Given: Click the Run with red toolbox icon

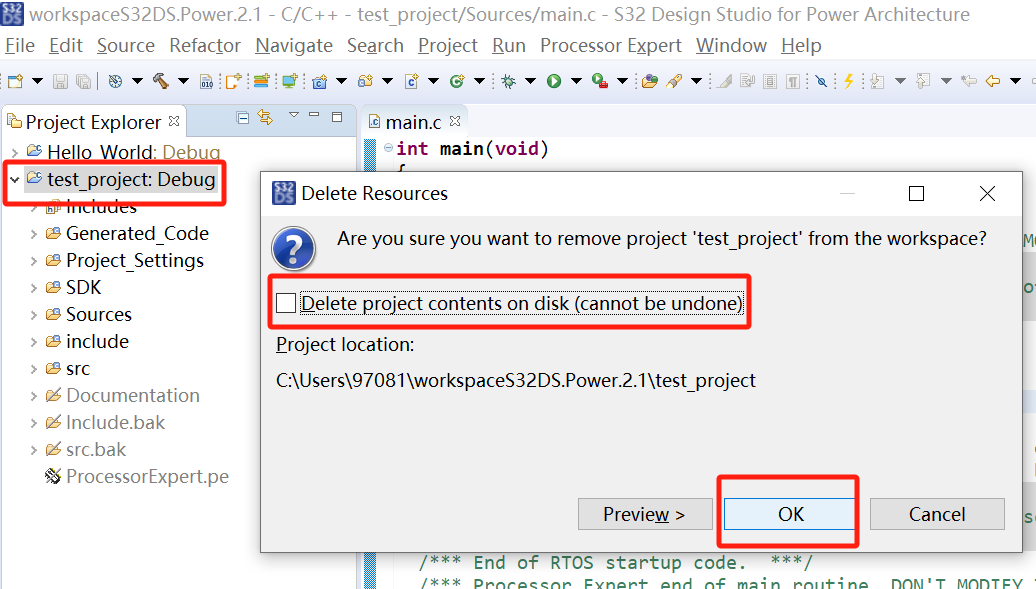Looking at the screenshot, I should 599,81.
